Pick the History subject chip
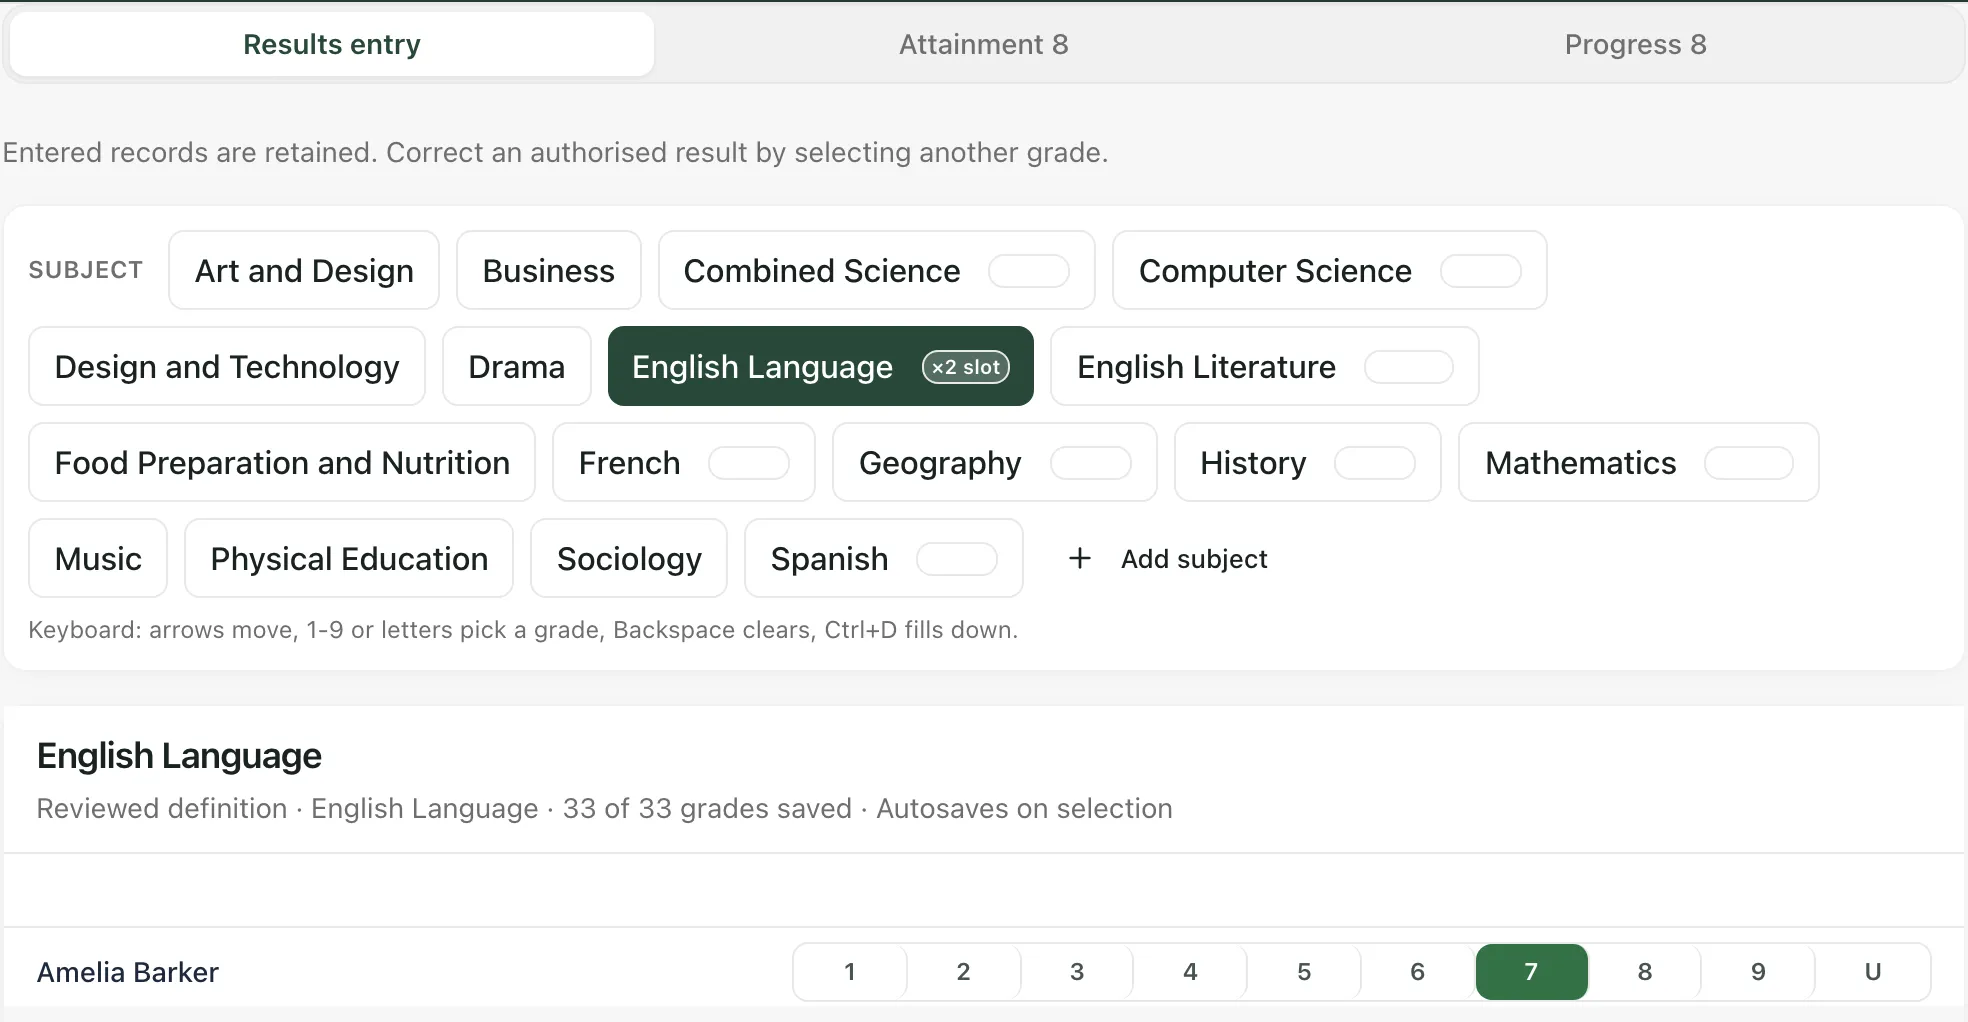1968x1022 pixels. [x=1307, y=462]
